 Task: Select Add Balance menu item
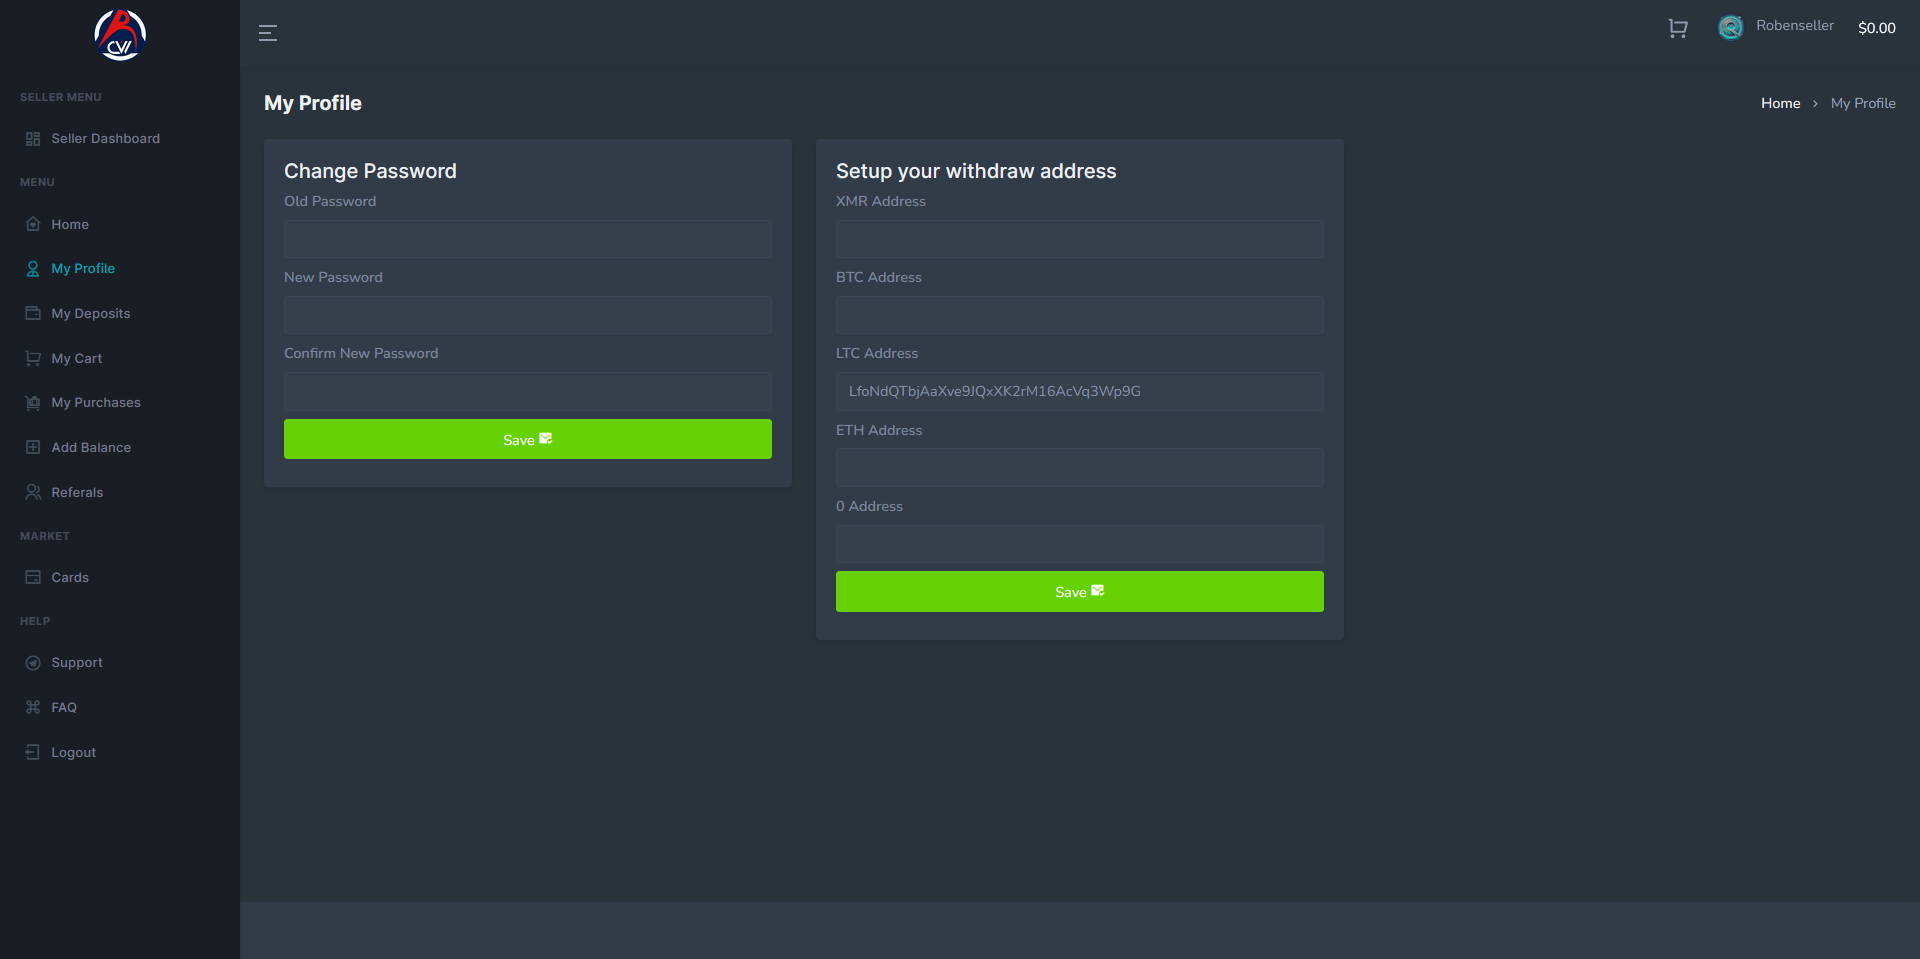(91, 447)
